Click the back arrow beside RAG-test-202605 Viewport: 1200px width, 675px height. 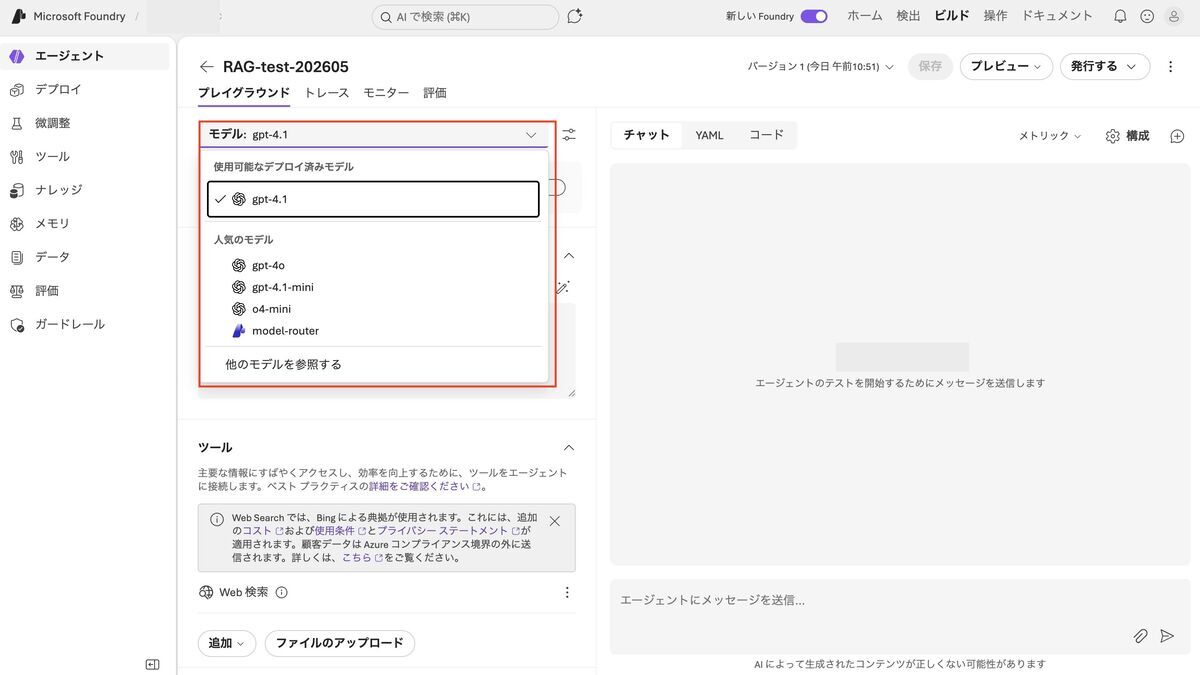tap(206, 67)
